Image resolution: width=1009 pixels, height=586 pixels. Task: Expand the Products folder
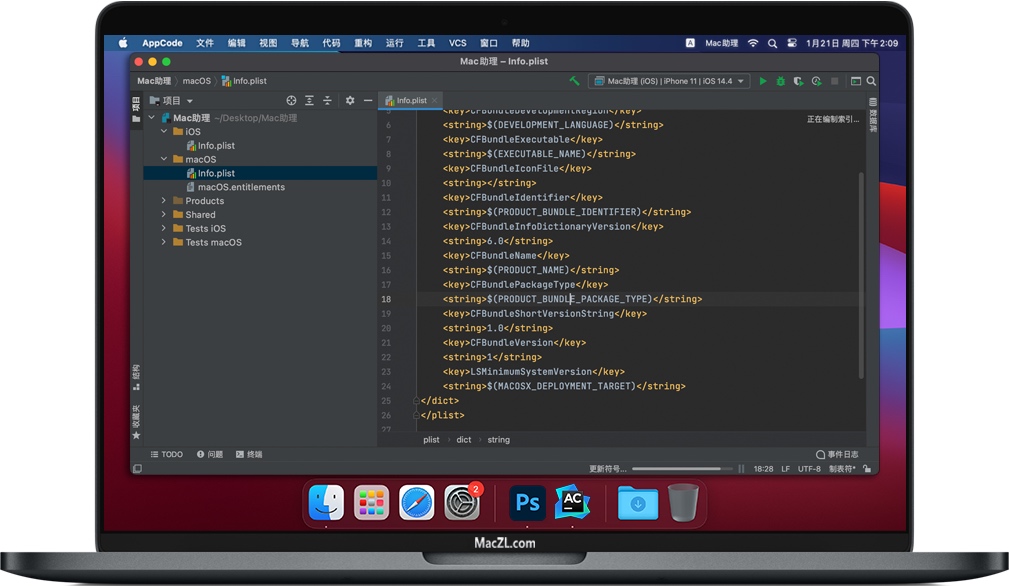(164, 200)
